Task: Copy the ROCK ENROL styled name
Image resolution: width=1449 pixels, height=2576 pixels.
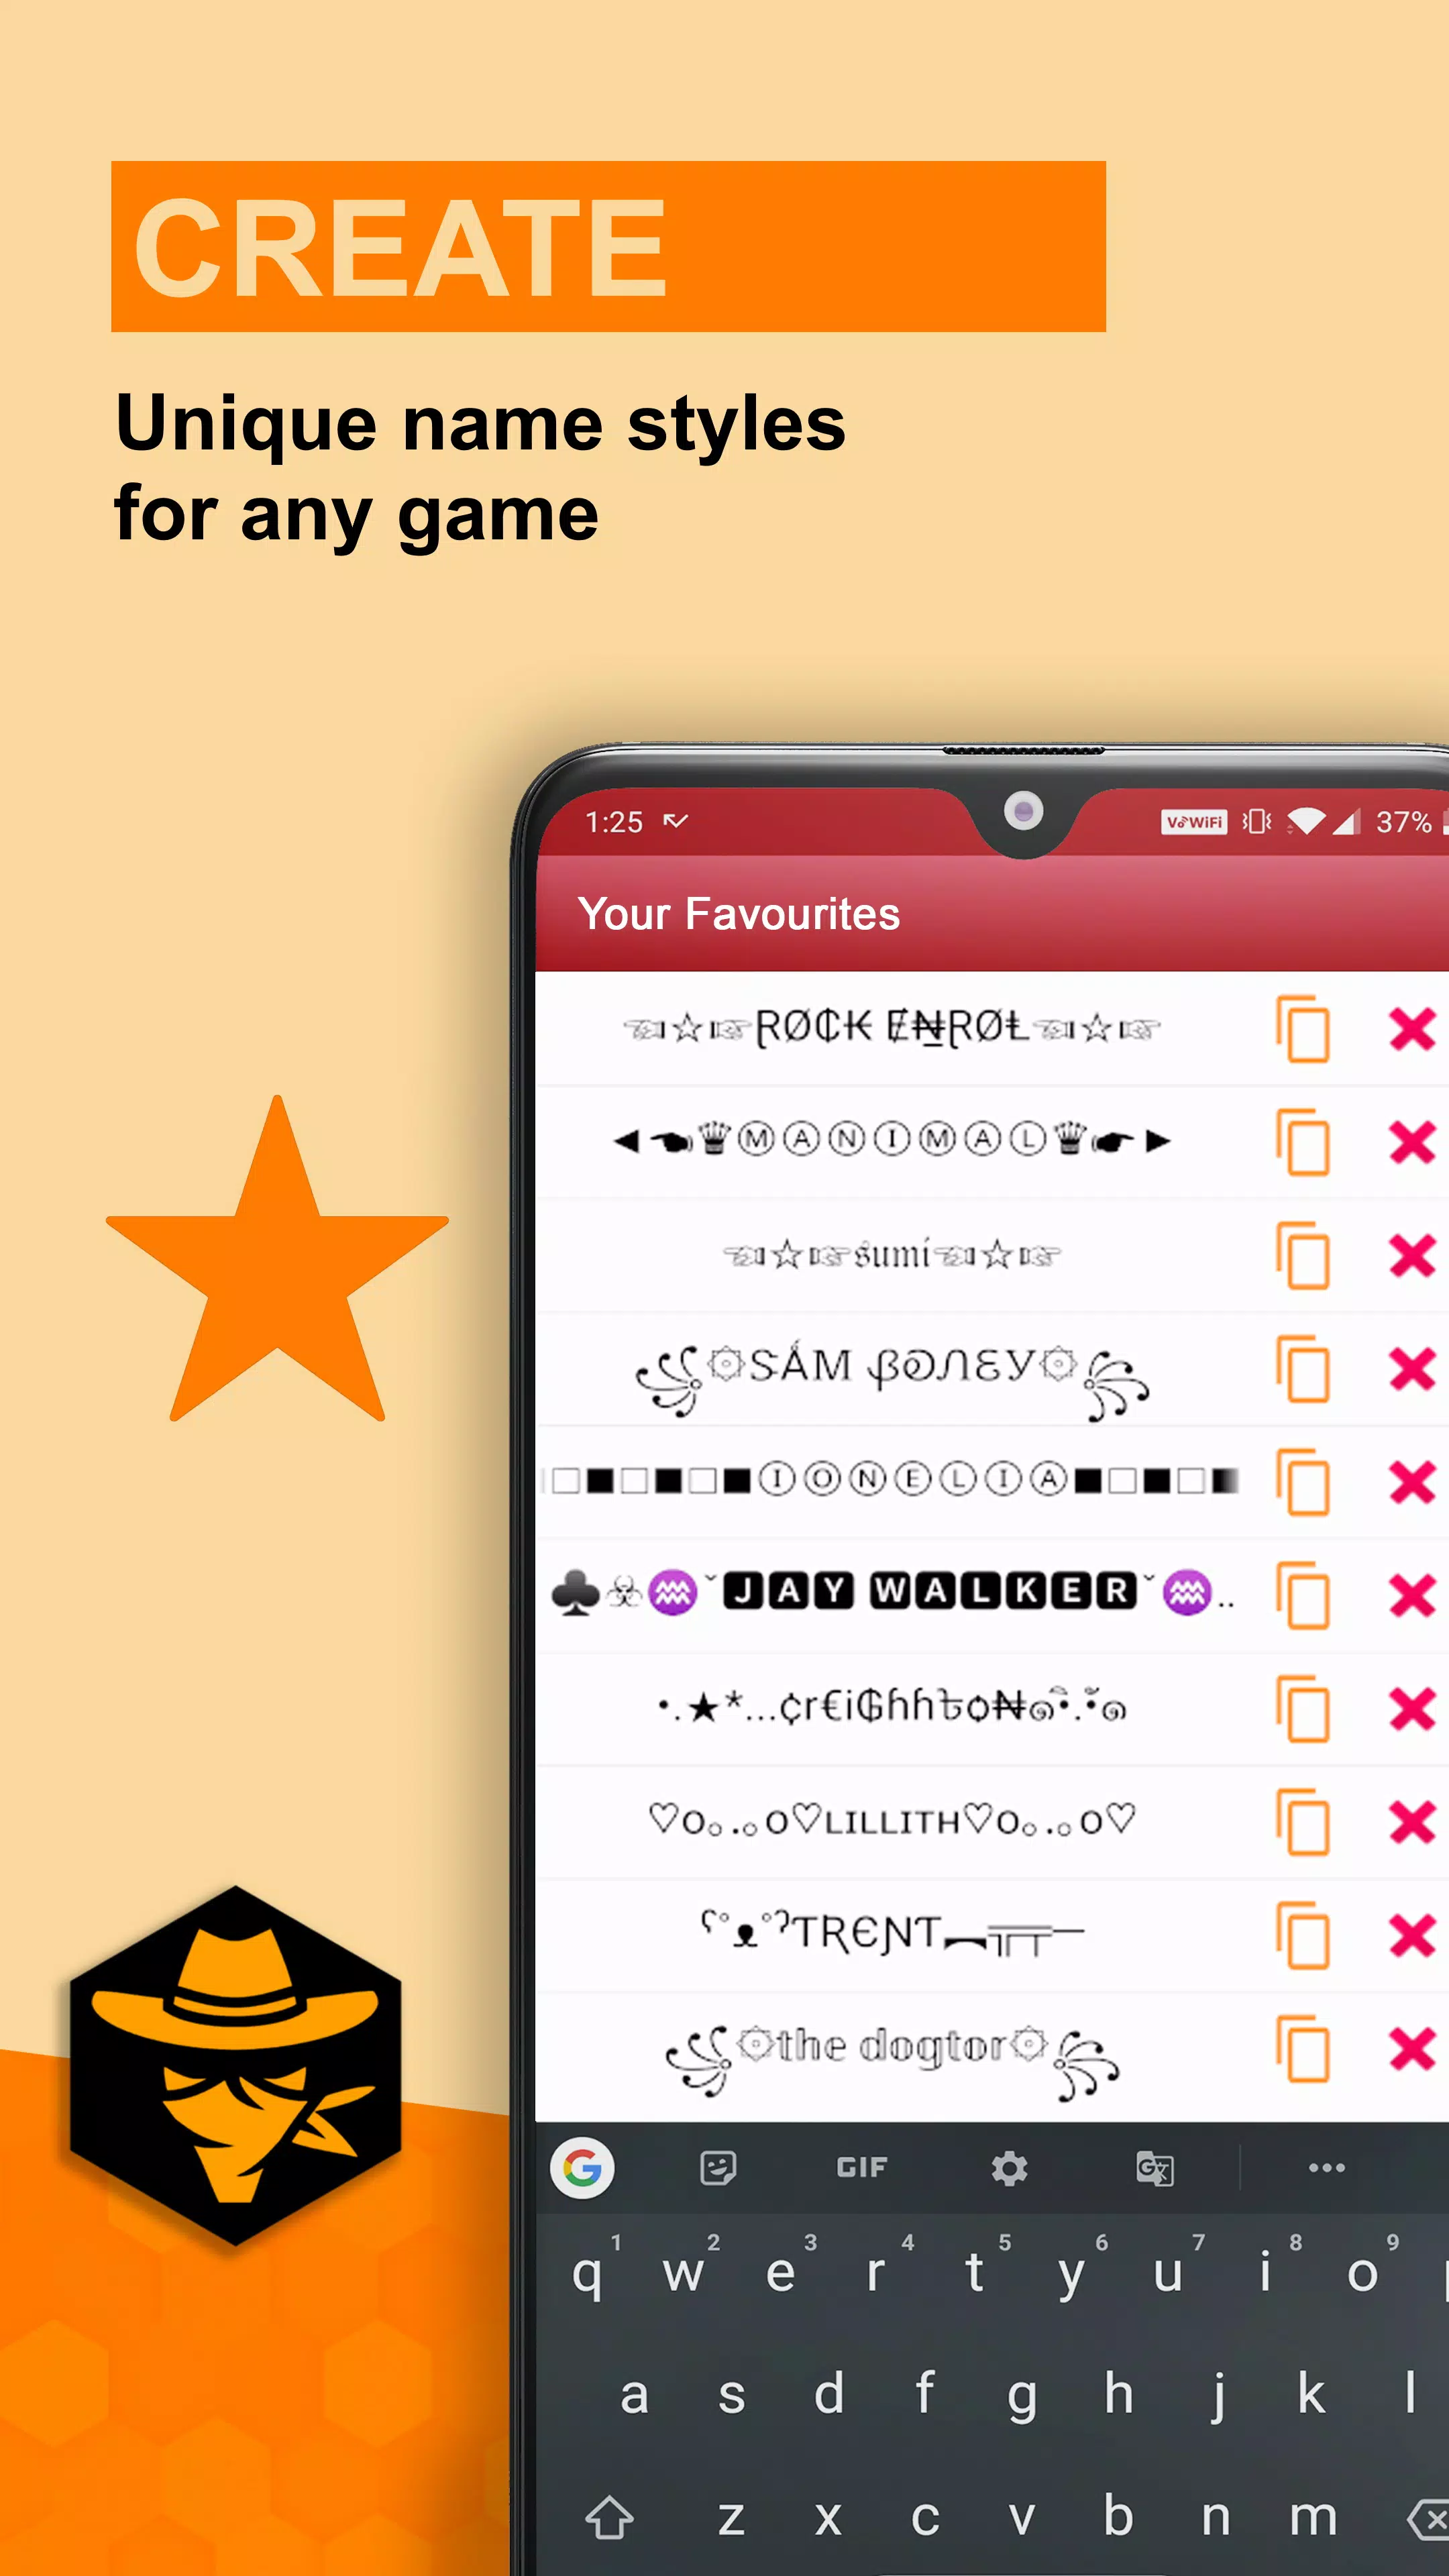Action: [1305, 1028]
